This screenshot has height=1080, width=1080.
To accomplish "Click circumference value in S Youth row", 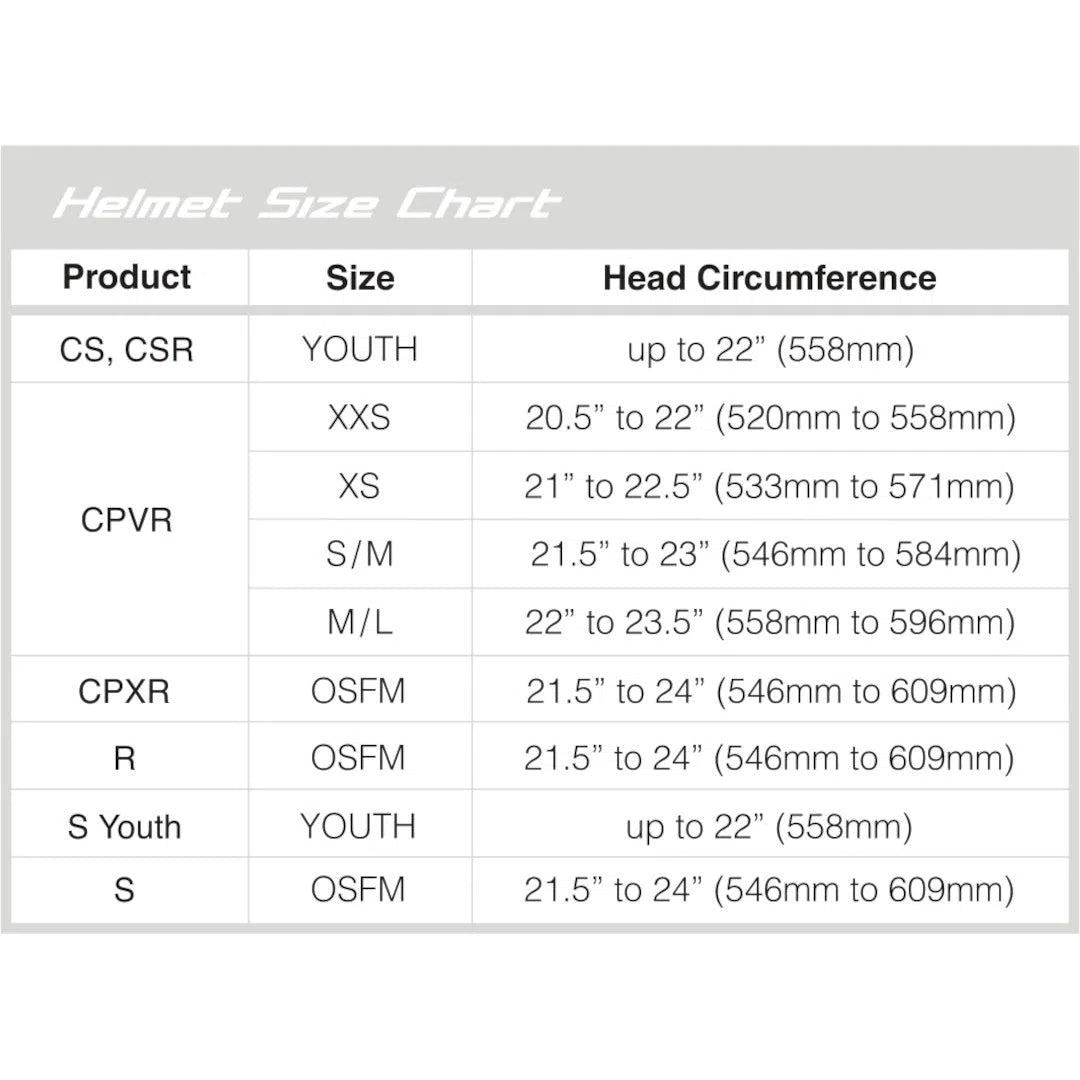I will pos(769,827).
